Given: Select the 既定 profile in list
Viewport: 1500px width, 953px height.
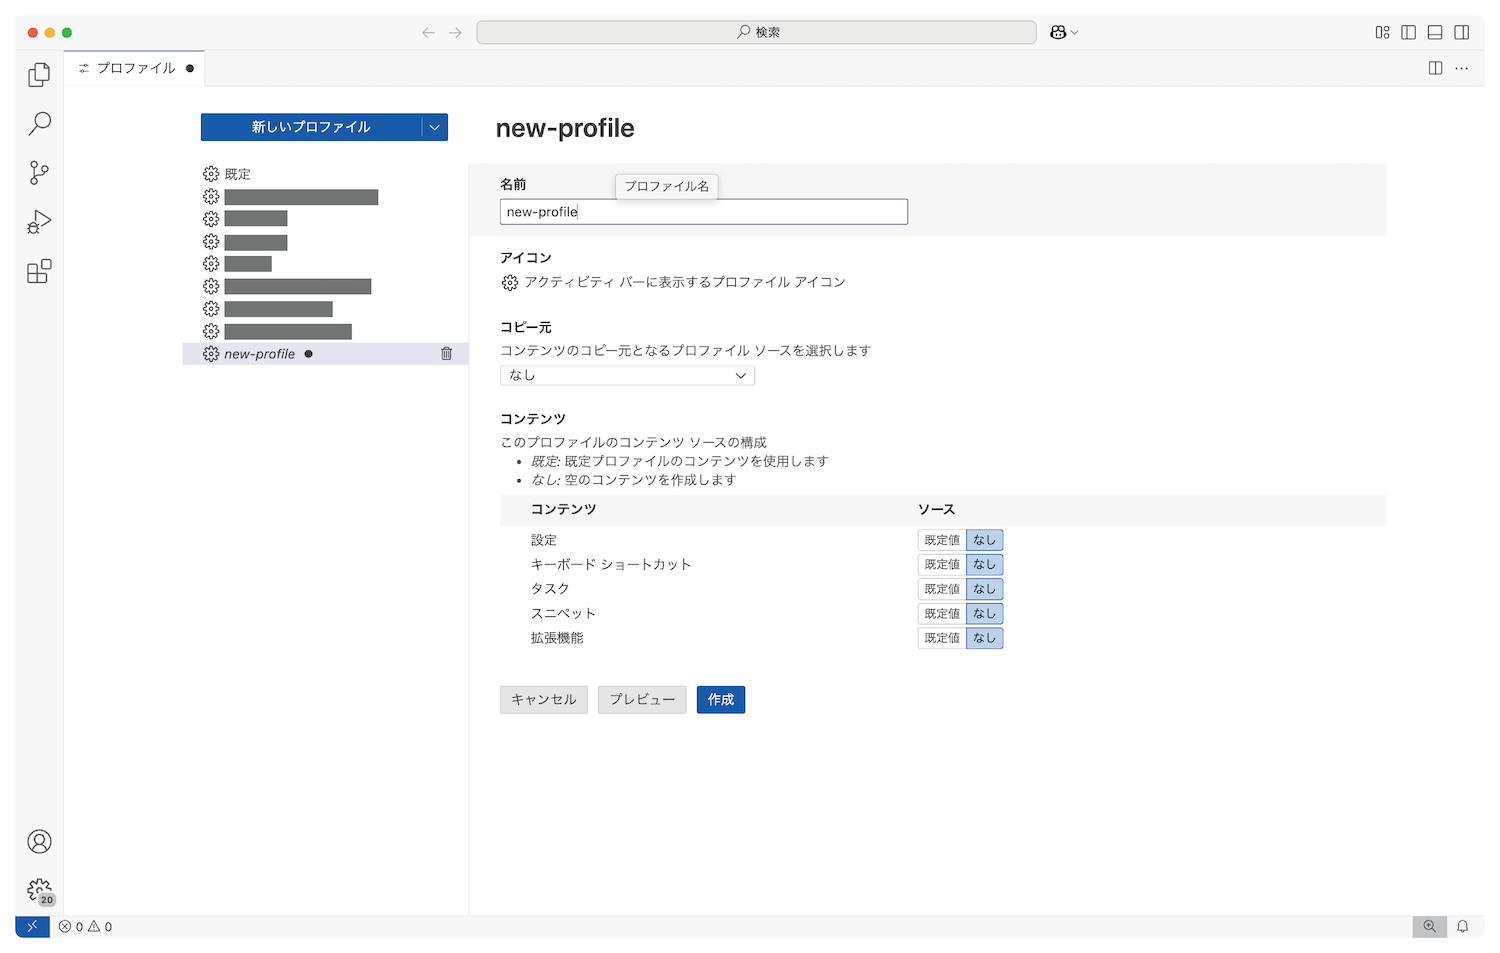Looking at the screenshot, I should (x=238, y=174).
